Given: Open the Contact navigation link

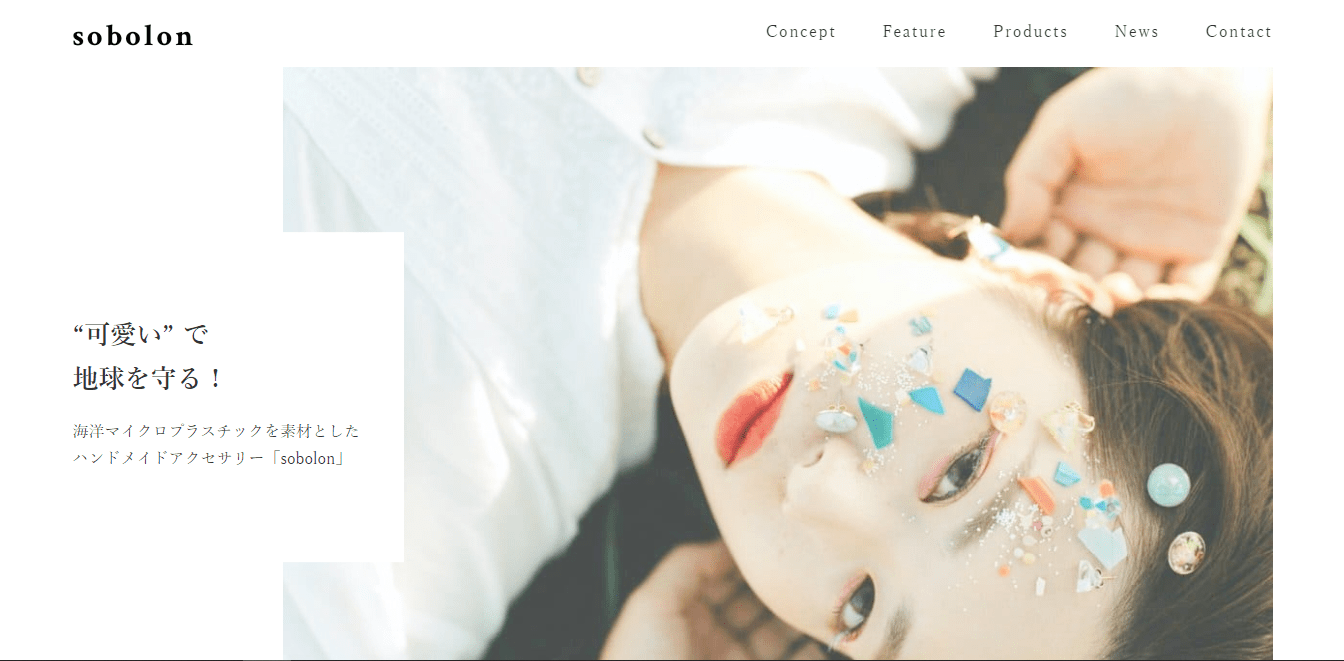Looking at the screenshot, I should coord(1238,32).
